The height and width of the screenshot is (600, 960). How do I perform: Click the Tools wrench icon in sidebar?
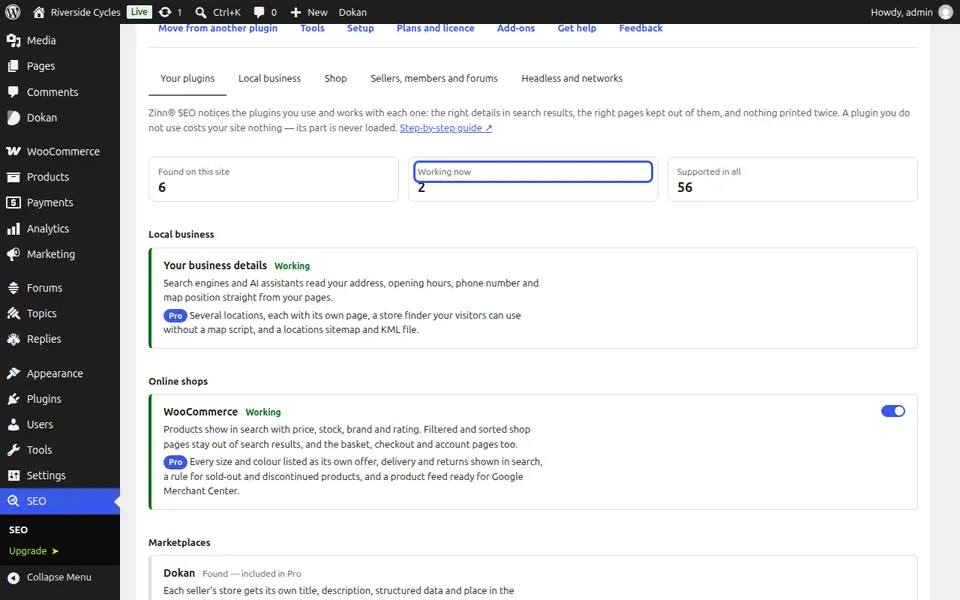point(13,450)
